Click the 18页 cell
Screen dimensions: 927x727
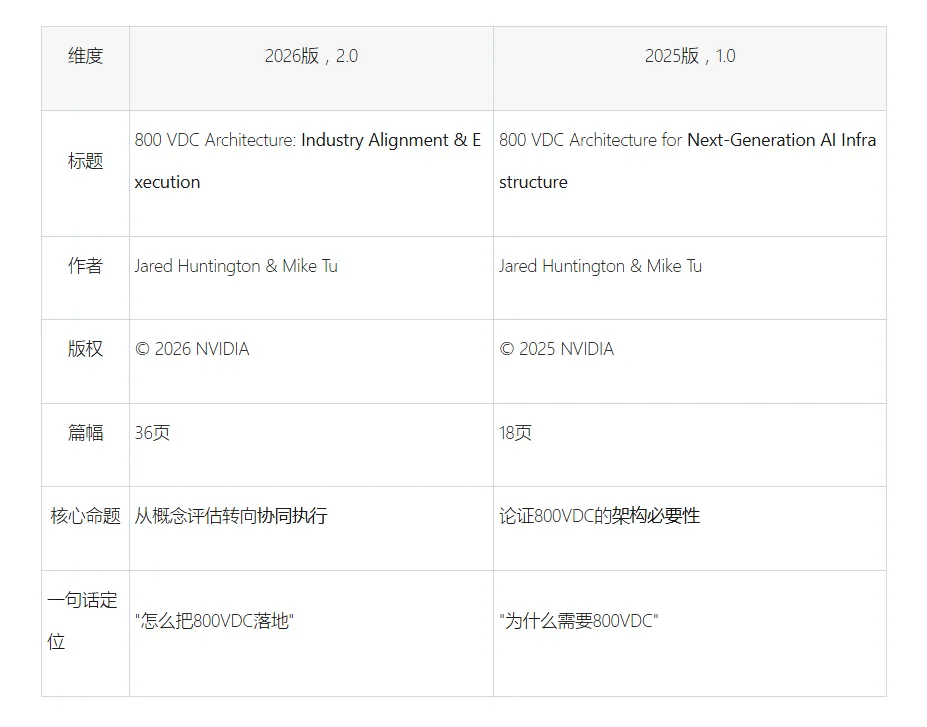515,433
